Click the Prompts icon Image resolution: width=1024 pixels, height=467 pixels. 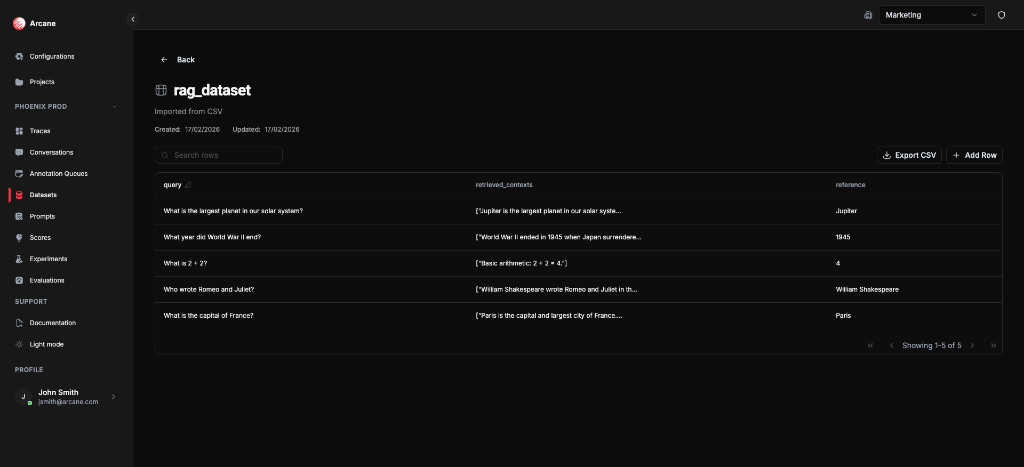tap(19, 216)
